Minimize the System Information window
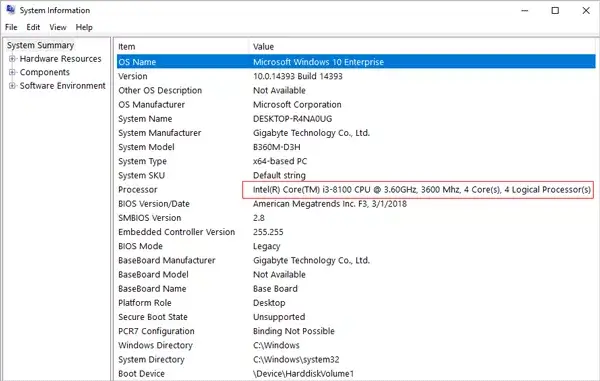Image resolution: width=600 pixels, height=381 pixels. point(525,10)
